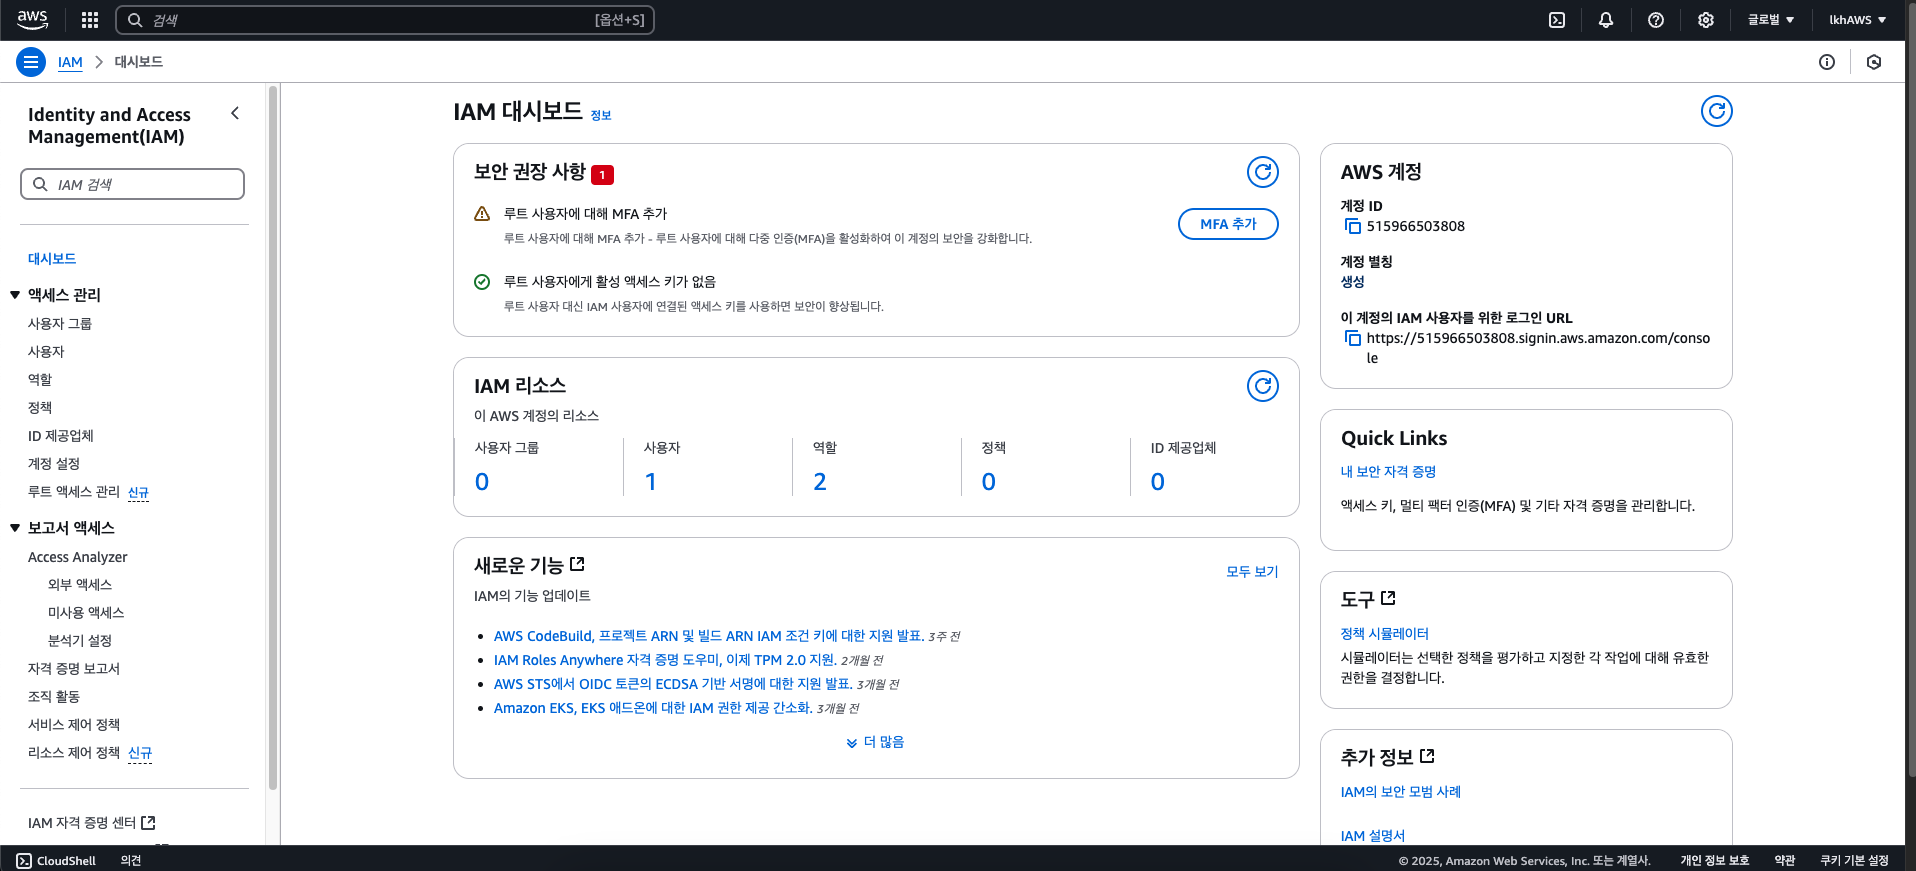Open IAM Roles Anywhere TPM 2.0 article
The height and width of the screenshot is (871, 1916).
click(x=665, y=660)
